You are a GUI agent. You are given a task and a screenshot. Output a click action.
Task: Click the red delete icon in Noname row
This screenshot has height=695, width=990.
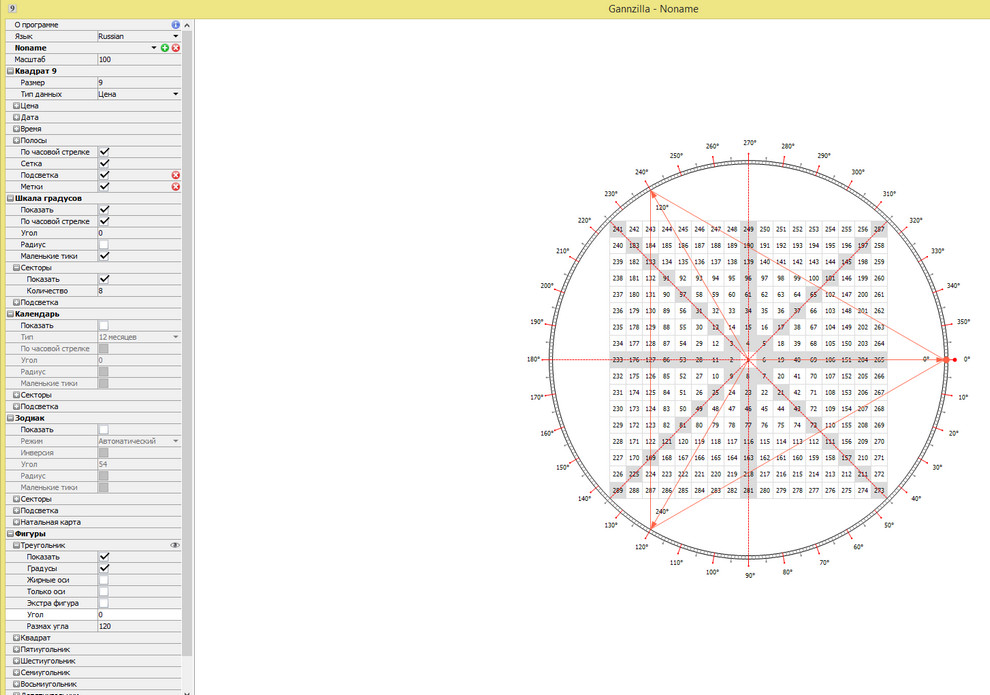(176, 48)
